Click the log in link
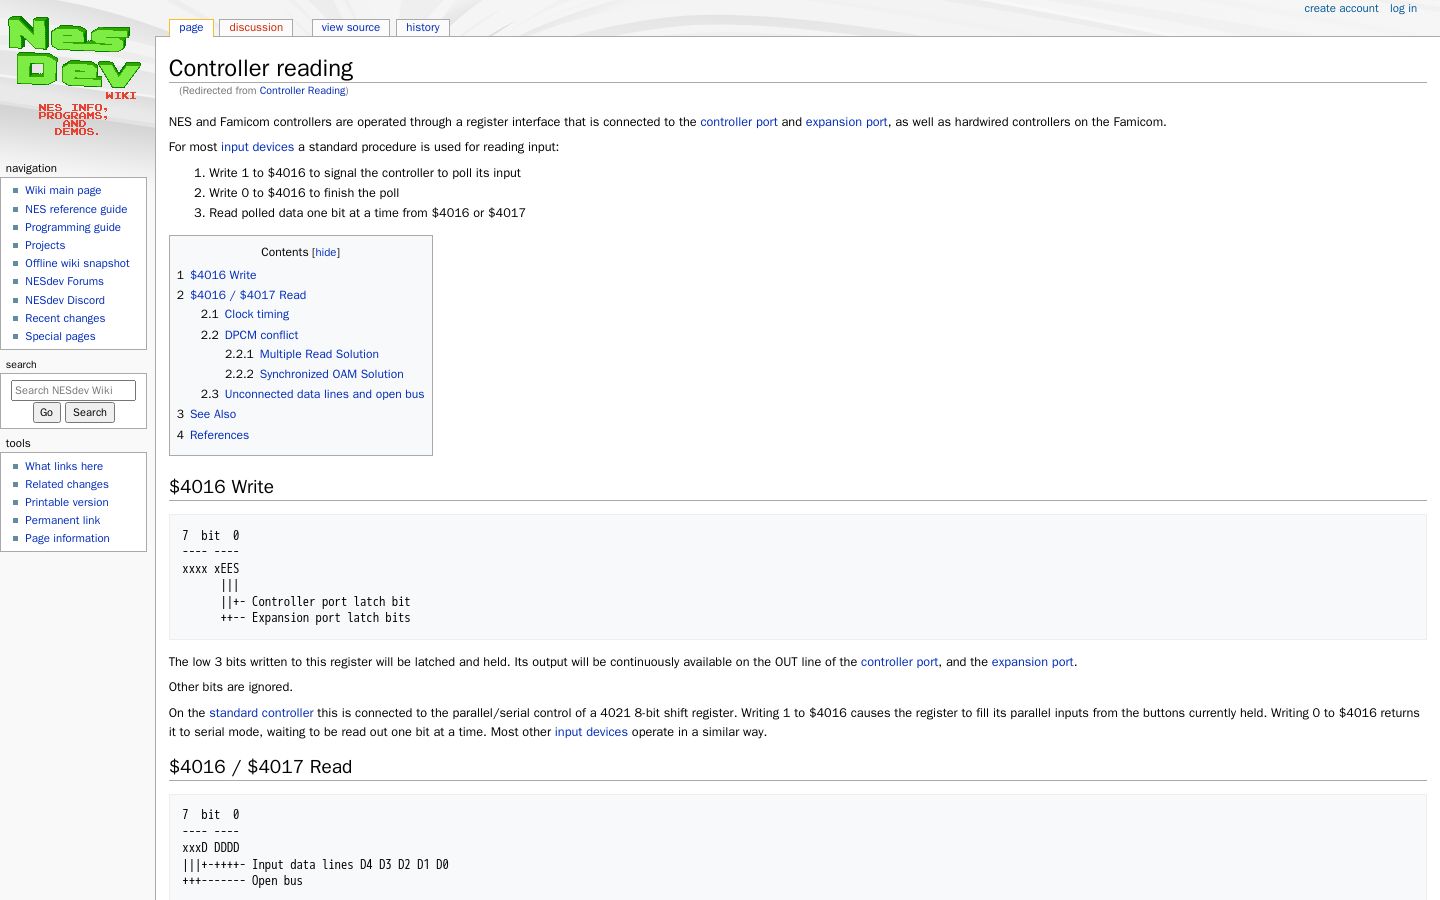This screenshot has height=900, width=1440. click(x=1403, y=8)
